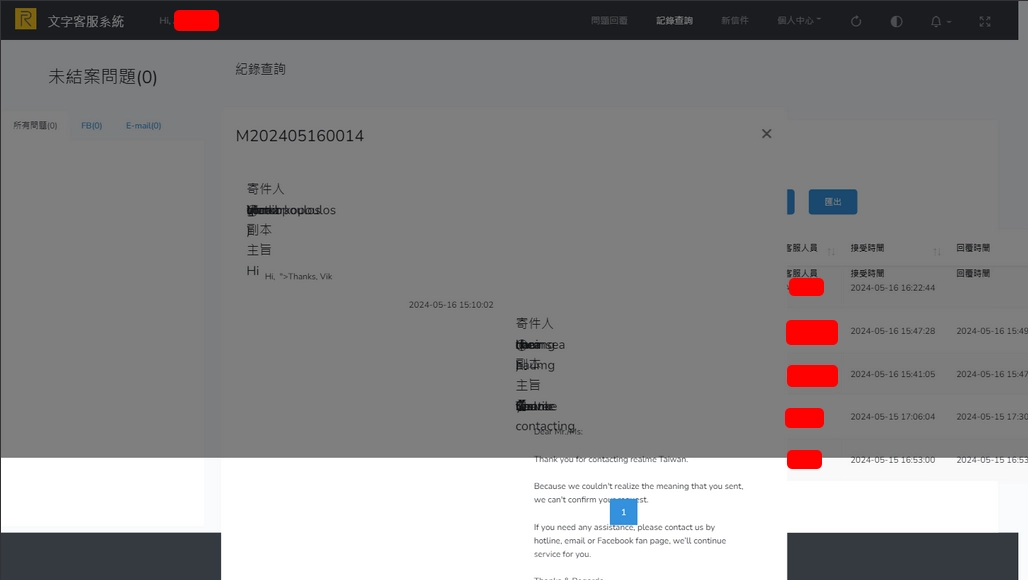Click the message timestamp 2024-05-16 15:10:02
The image size is (1028, 580).
(x=451, y=305)
